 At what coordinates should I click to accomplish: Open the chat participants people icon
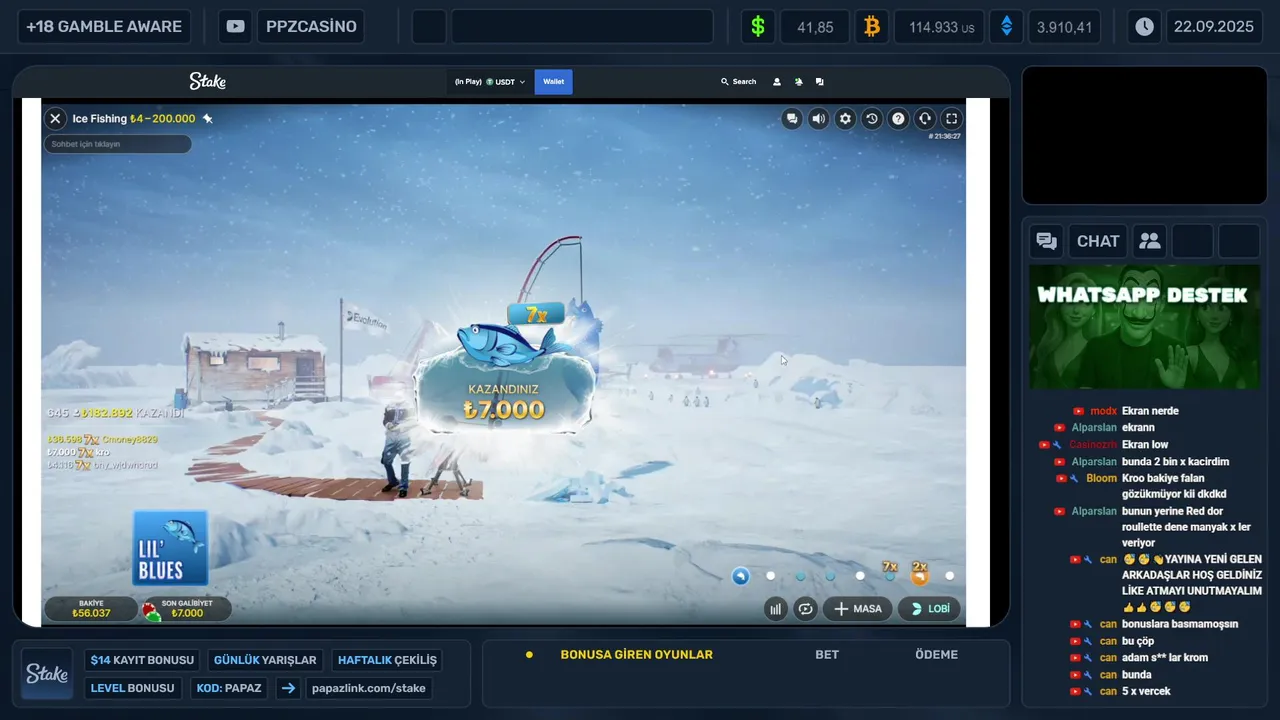tap(1150, 241)
